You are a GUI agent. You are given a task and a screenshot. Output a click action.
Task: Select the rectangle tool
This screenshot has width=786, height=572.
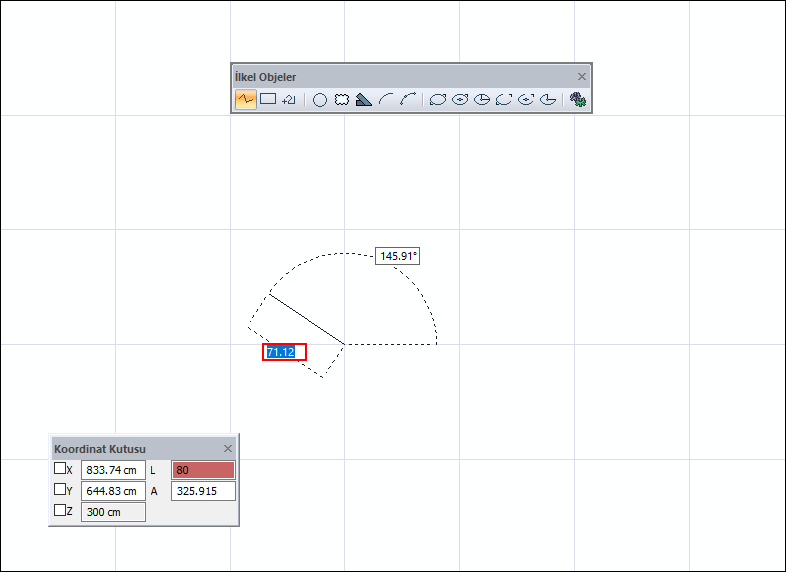click(268, 99)
